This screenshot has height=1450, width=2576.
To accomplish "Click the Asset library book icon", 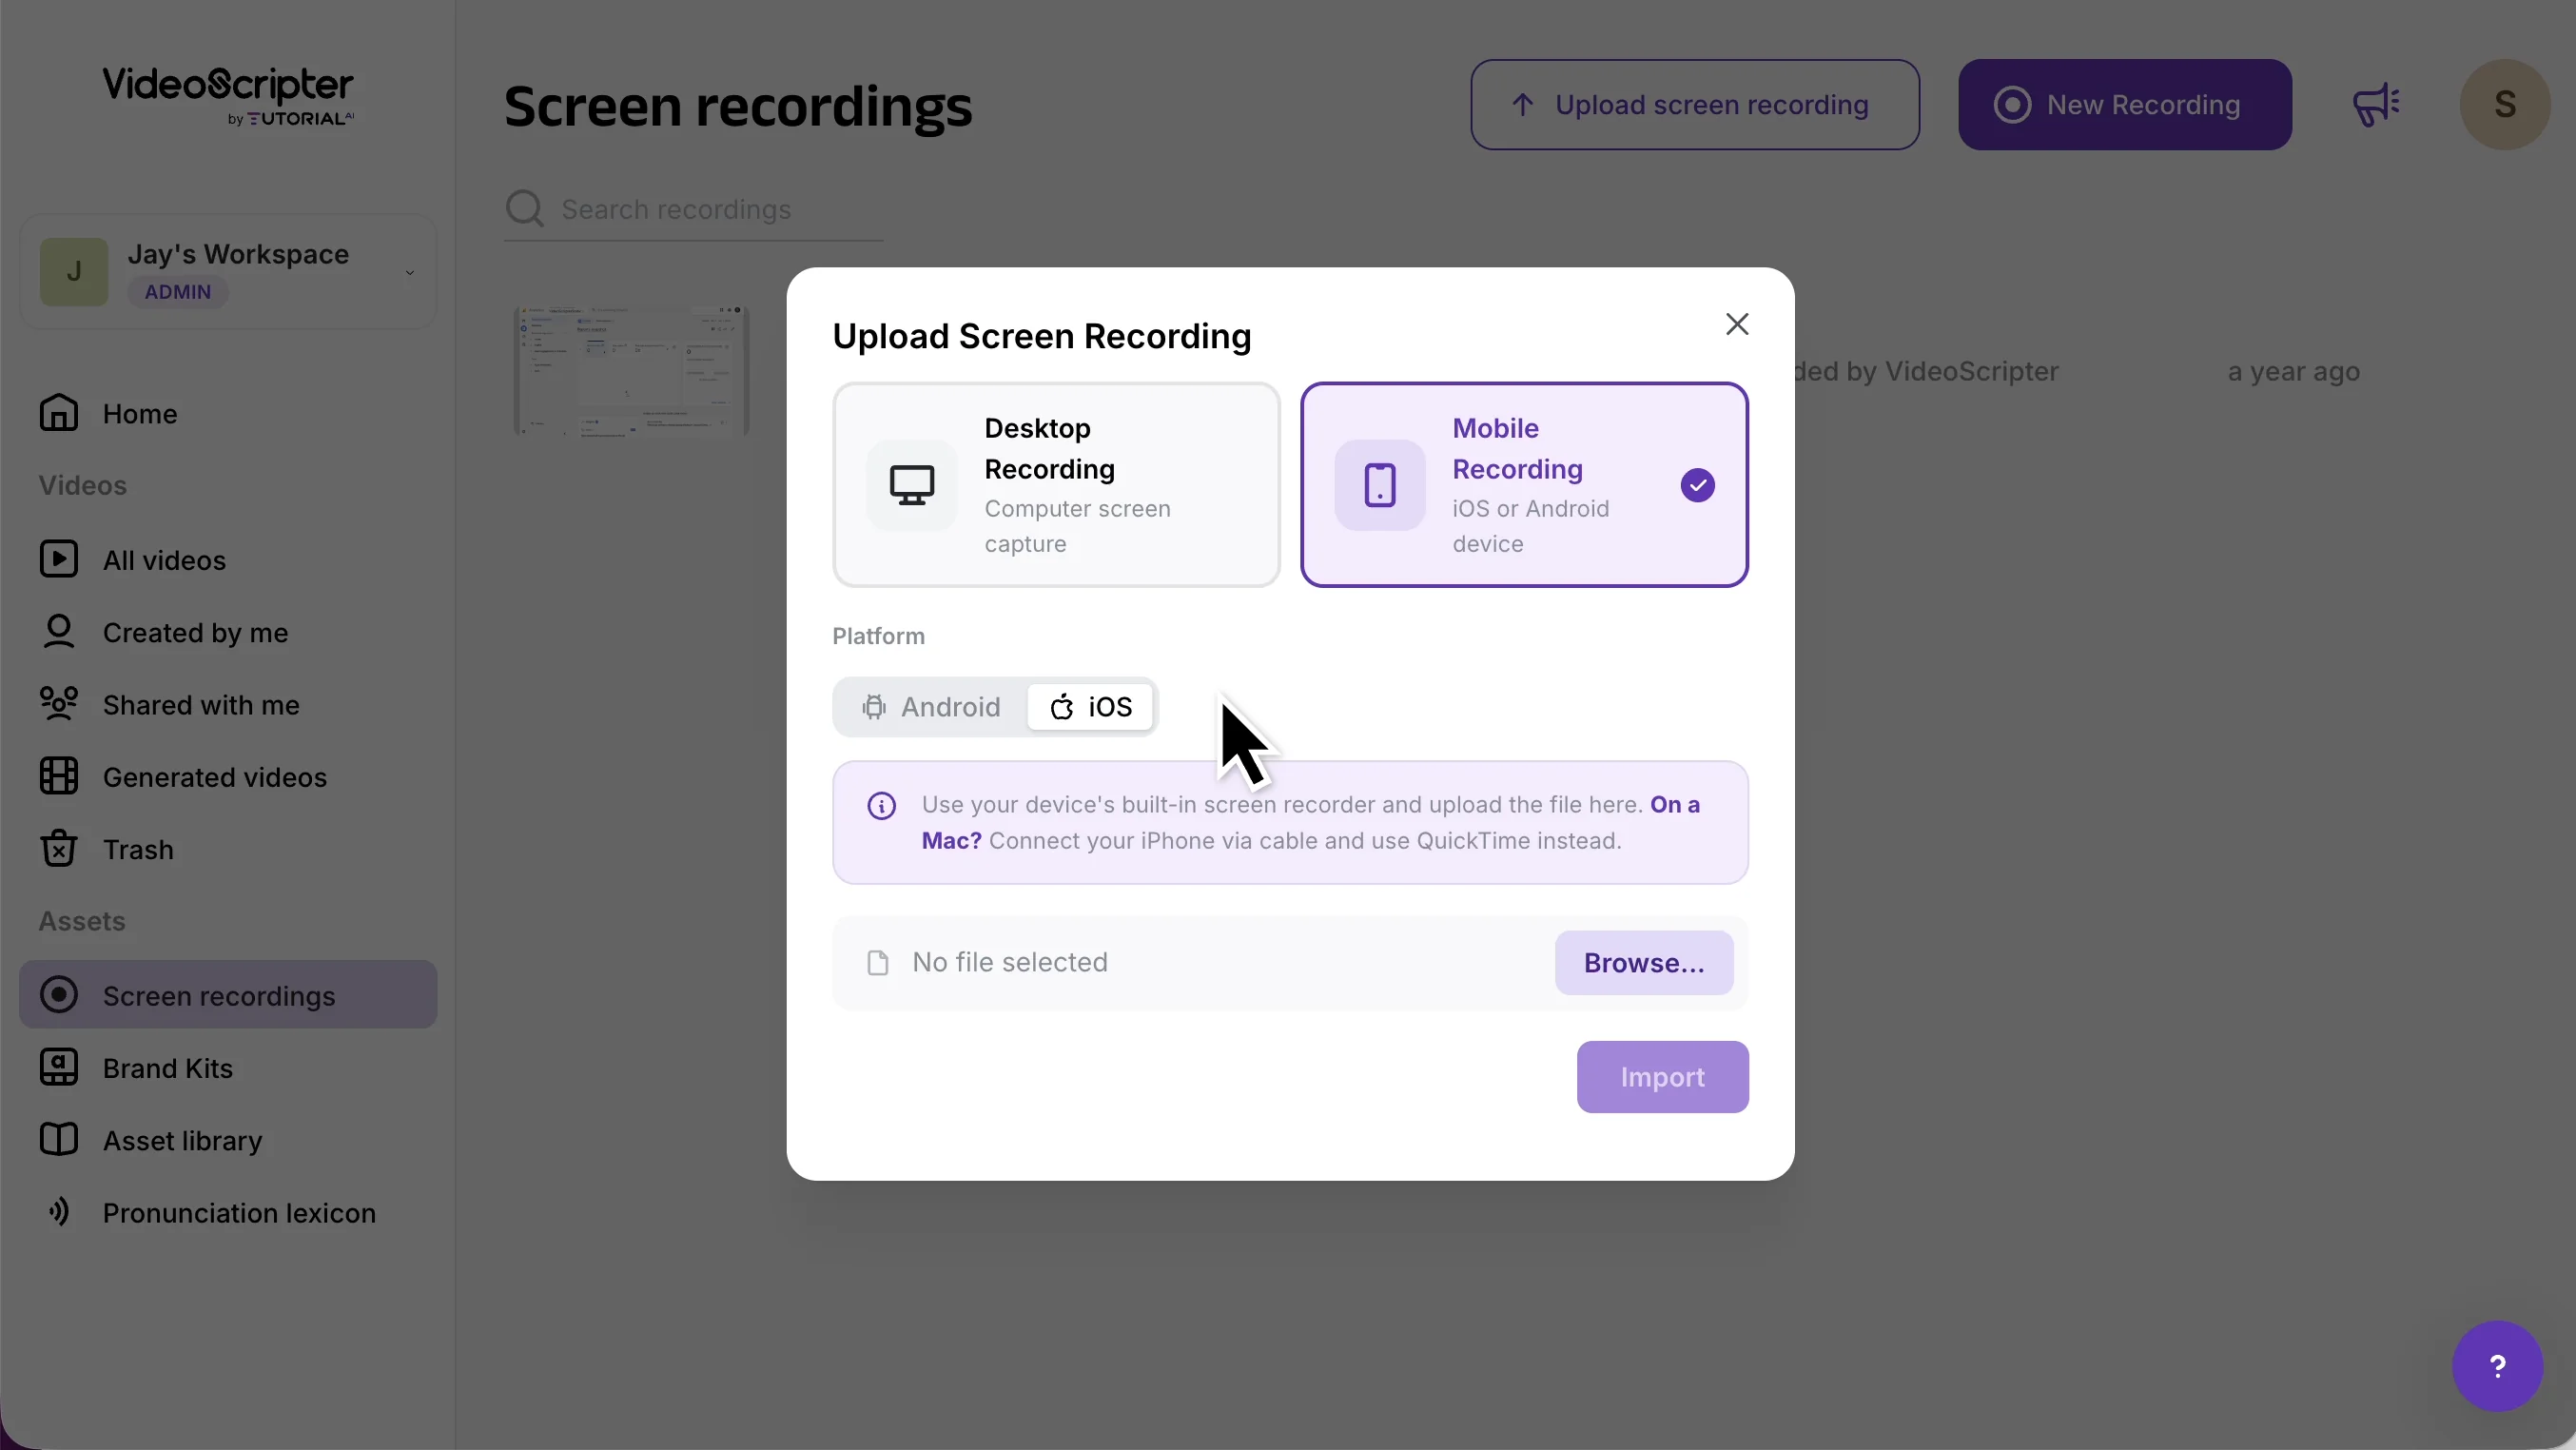I will pyautogui.click(x=59, y=1139).
